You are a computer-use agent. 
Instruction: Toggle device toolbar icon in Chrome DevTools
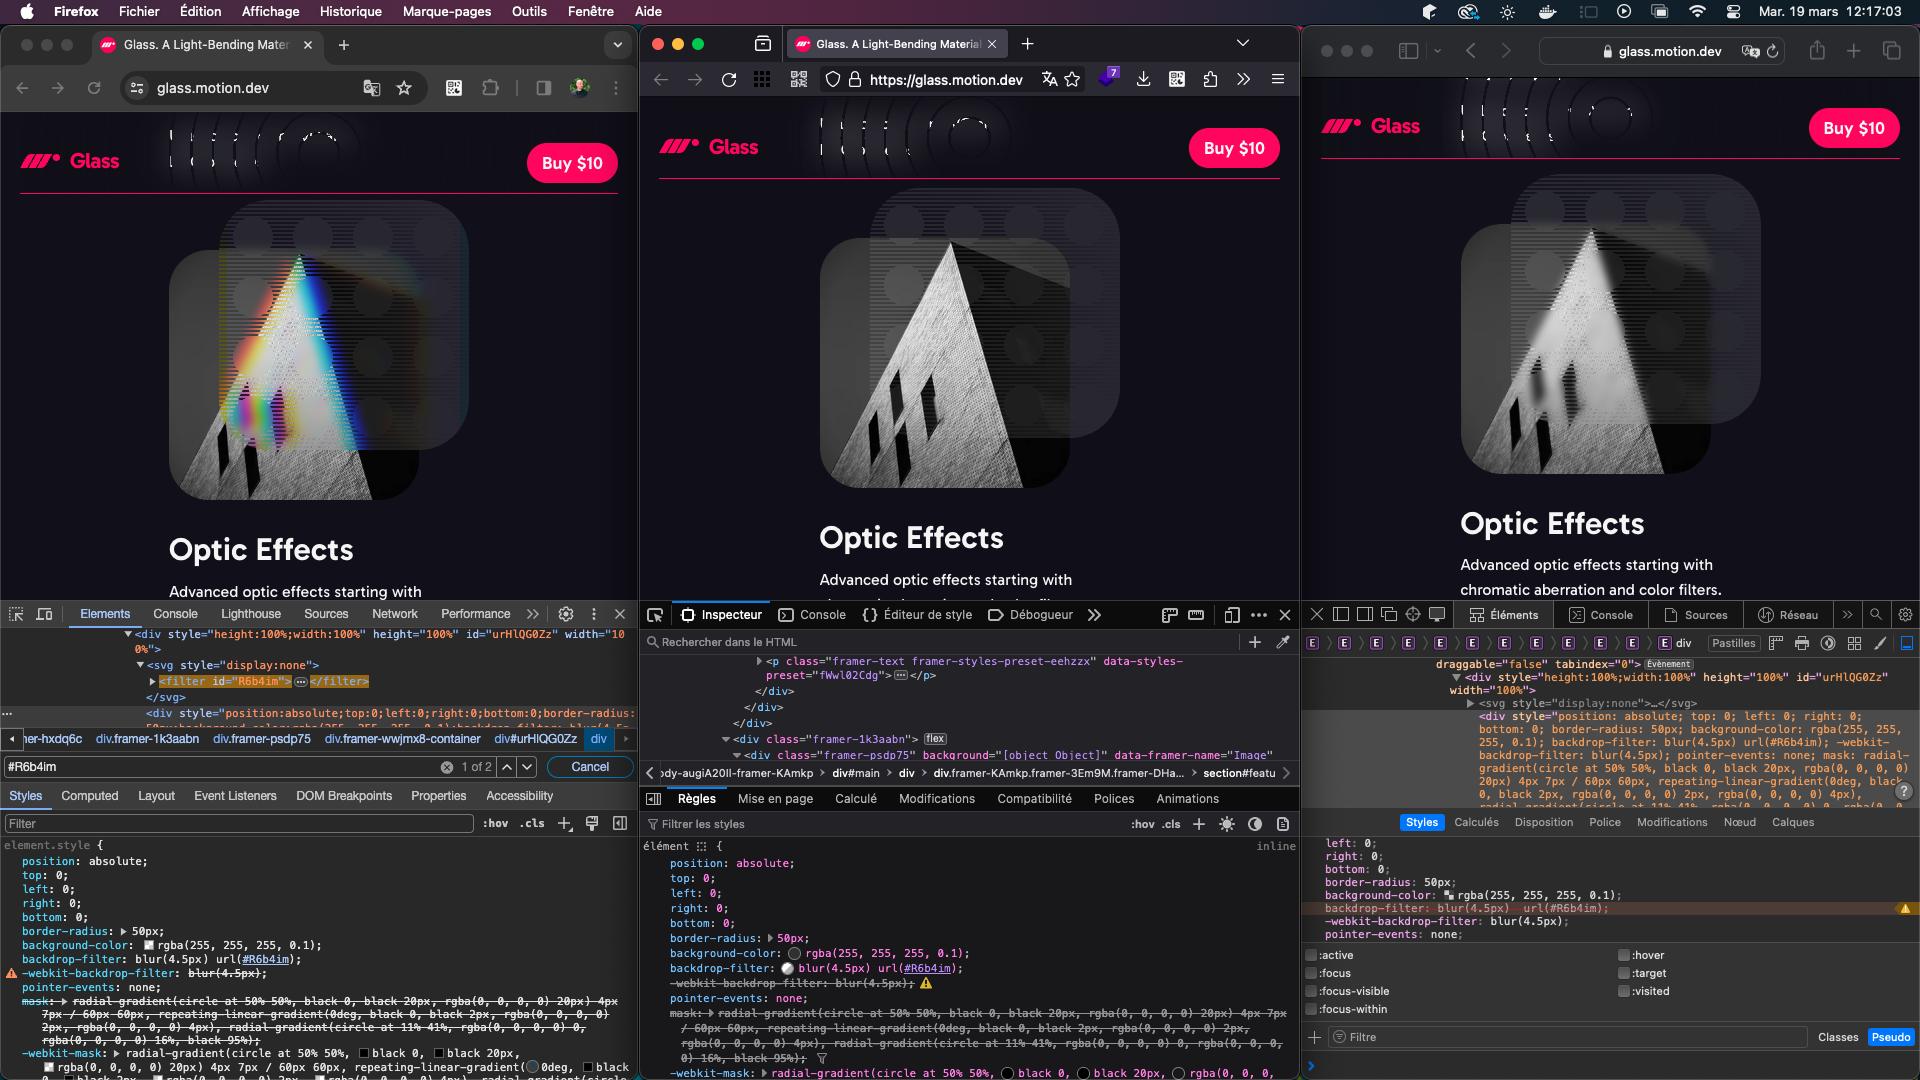coord(44,614)
